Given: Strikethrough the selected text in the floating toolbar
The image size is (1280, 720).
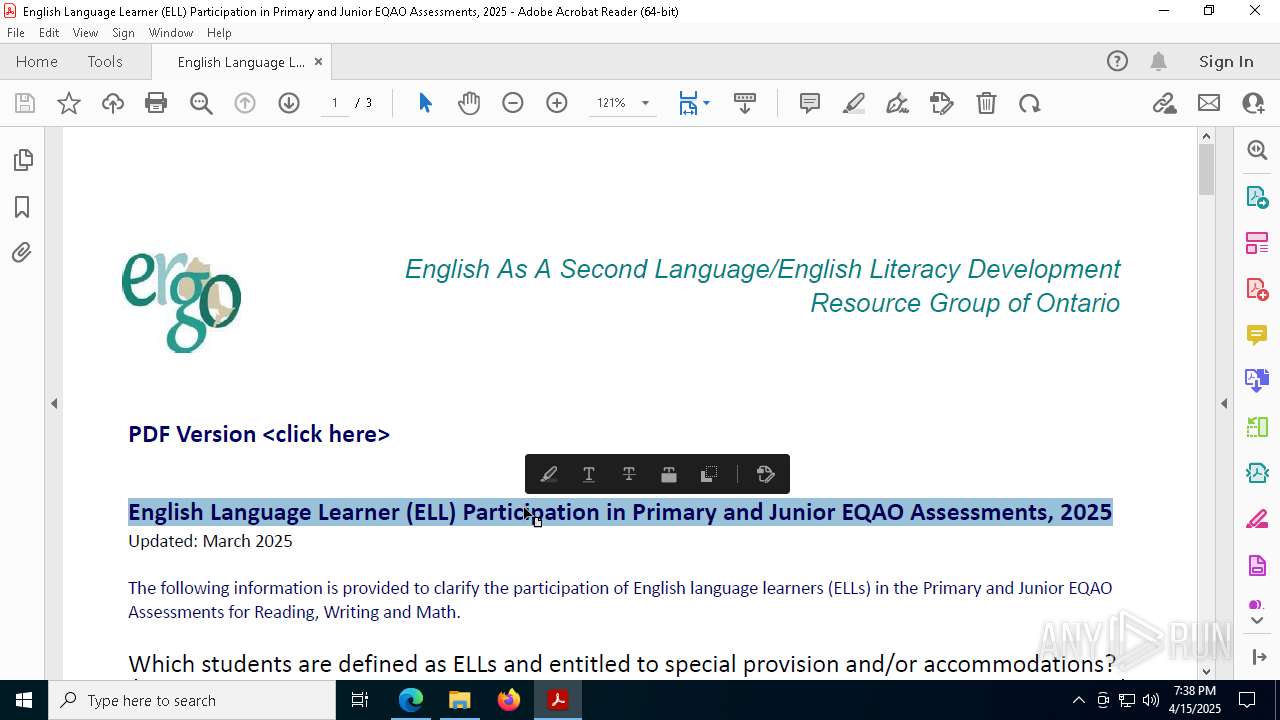Looking at the screenshot, I should (x=629, y=474).
